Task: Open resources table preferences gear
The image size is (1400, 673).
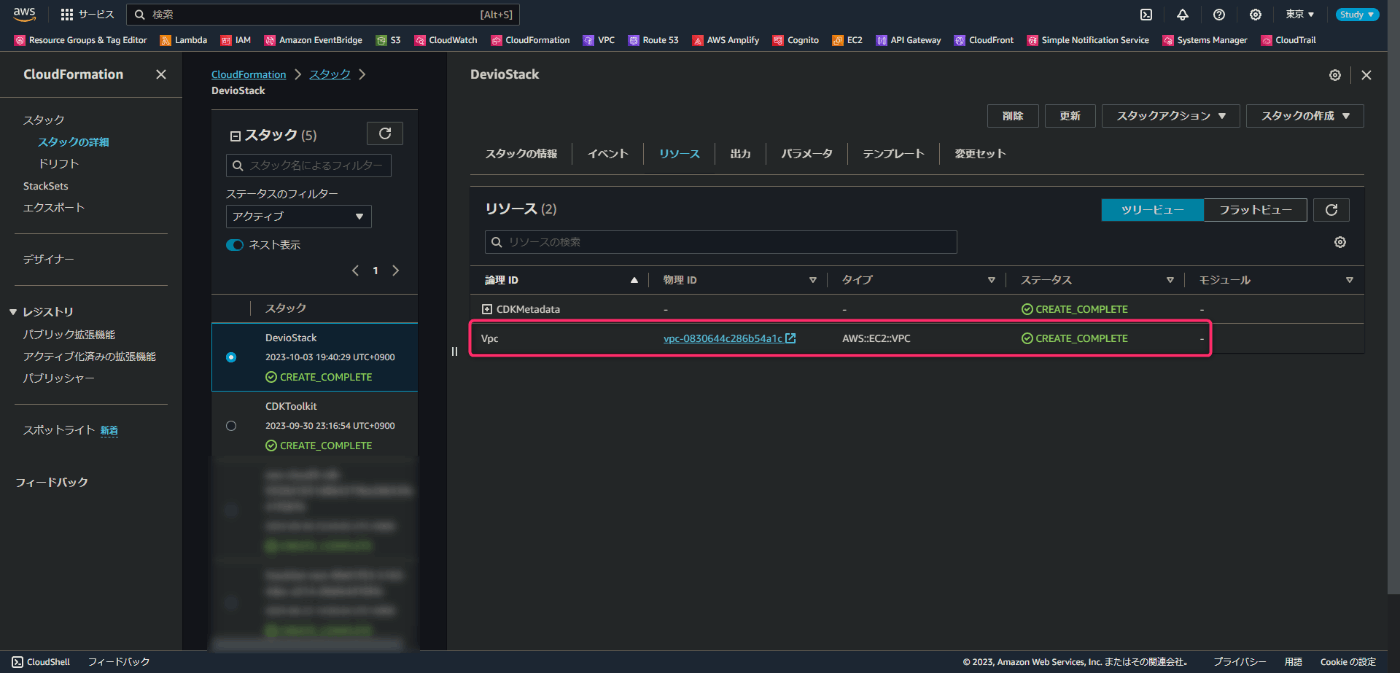Action: pyautogui.click(x=1340, y=242)
